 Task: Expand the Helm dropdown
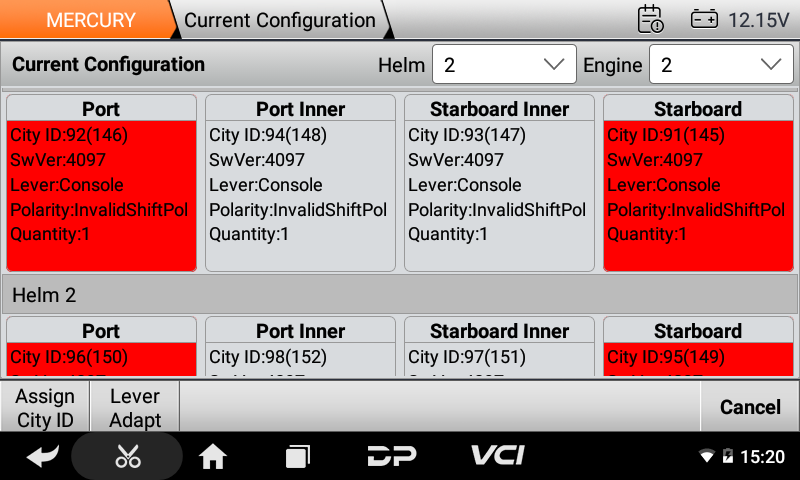pyautogui.click(x=504, y=65)
